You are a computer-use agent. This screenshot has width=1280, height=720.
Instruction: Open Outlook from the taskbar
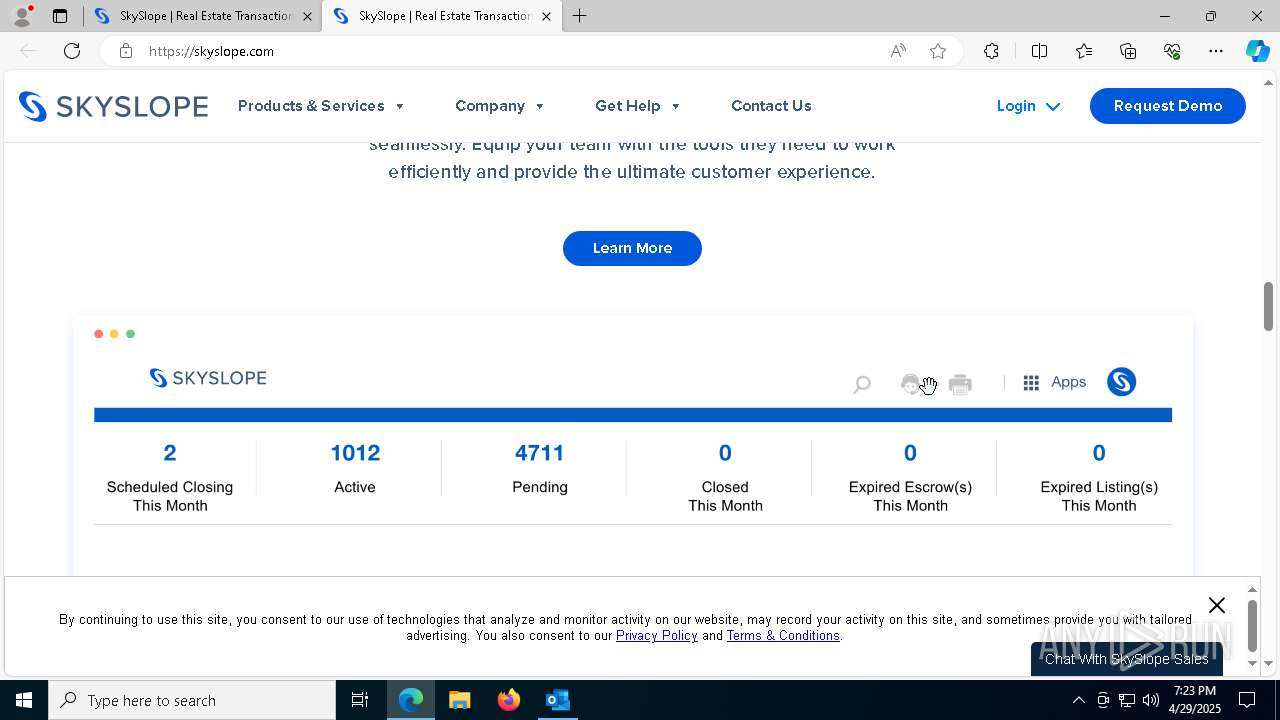[557, 700]
